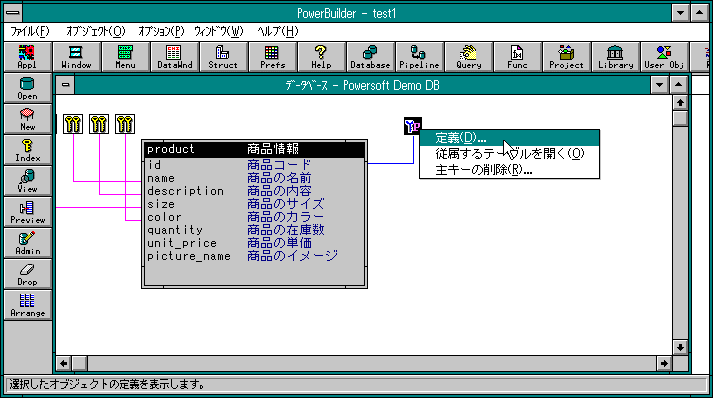This screenshot has height=398, width=713.
Task: Click the Pipeline toolbar icon
Action: [x=419, y=57]
